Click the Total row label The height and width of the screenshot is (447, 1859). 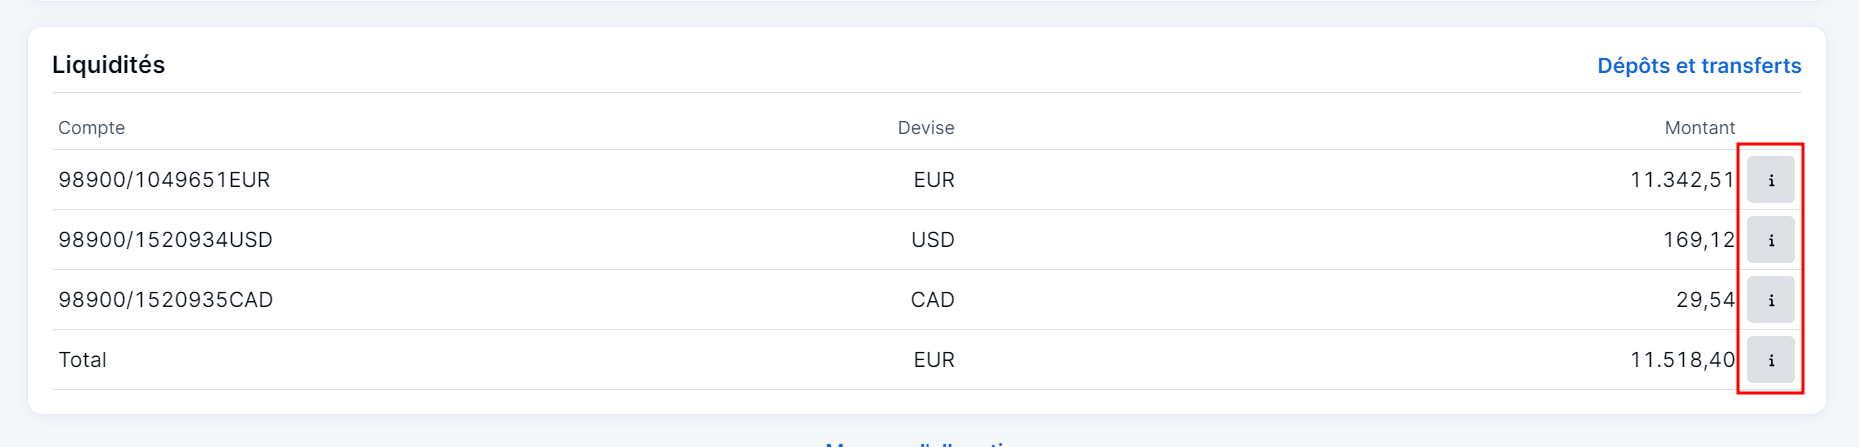82,360
